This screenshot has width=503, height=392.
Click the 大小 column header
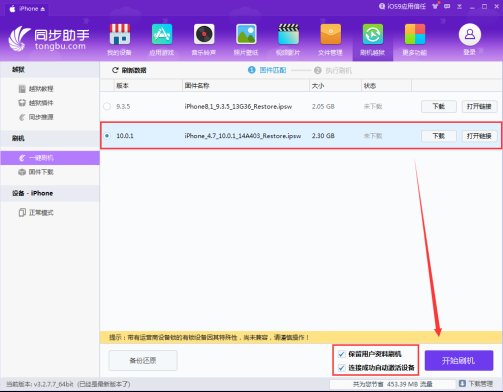pos(318,86)
